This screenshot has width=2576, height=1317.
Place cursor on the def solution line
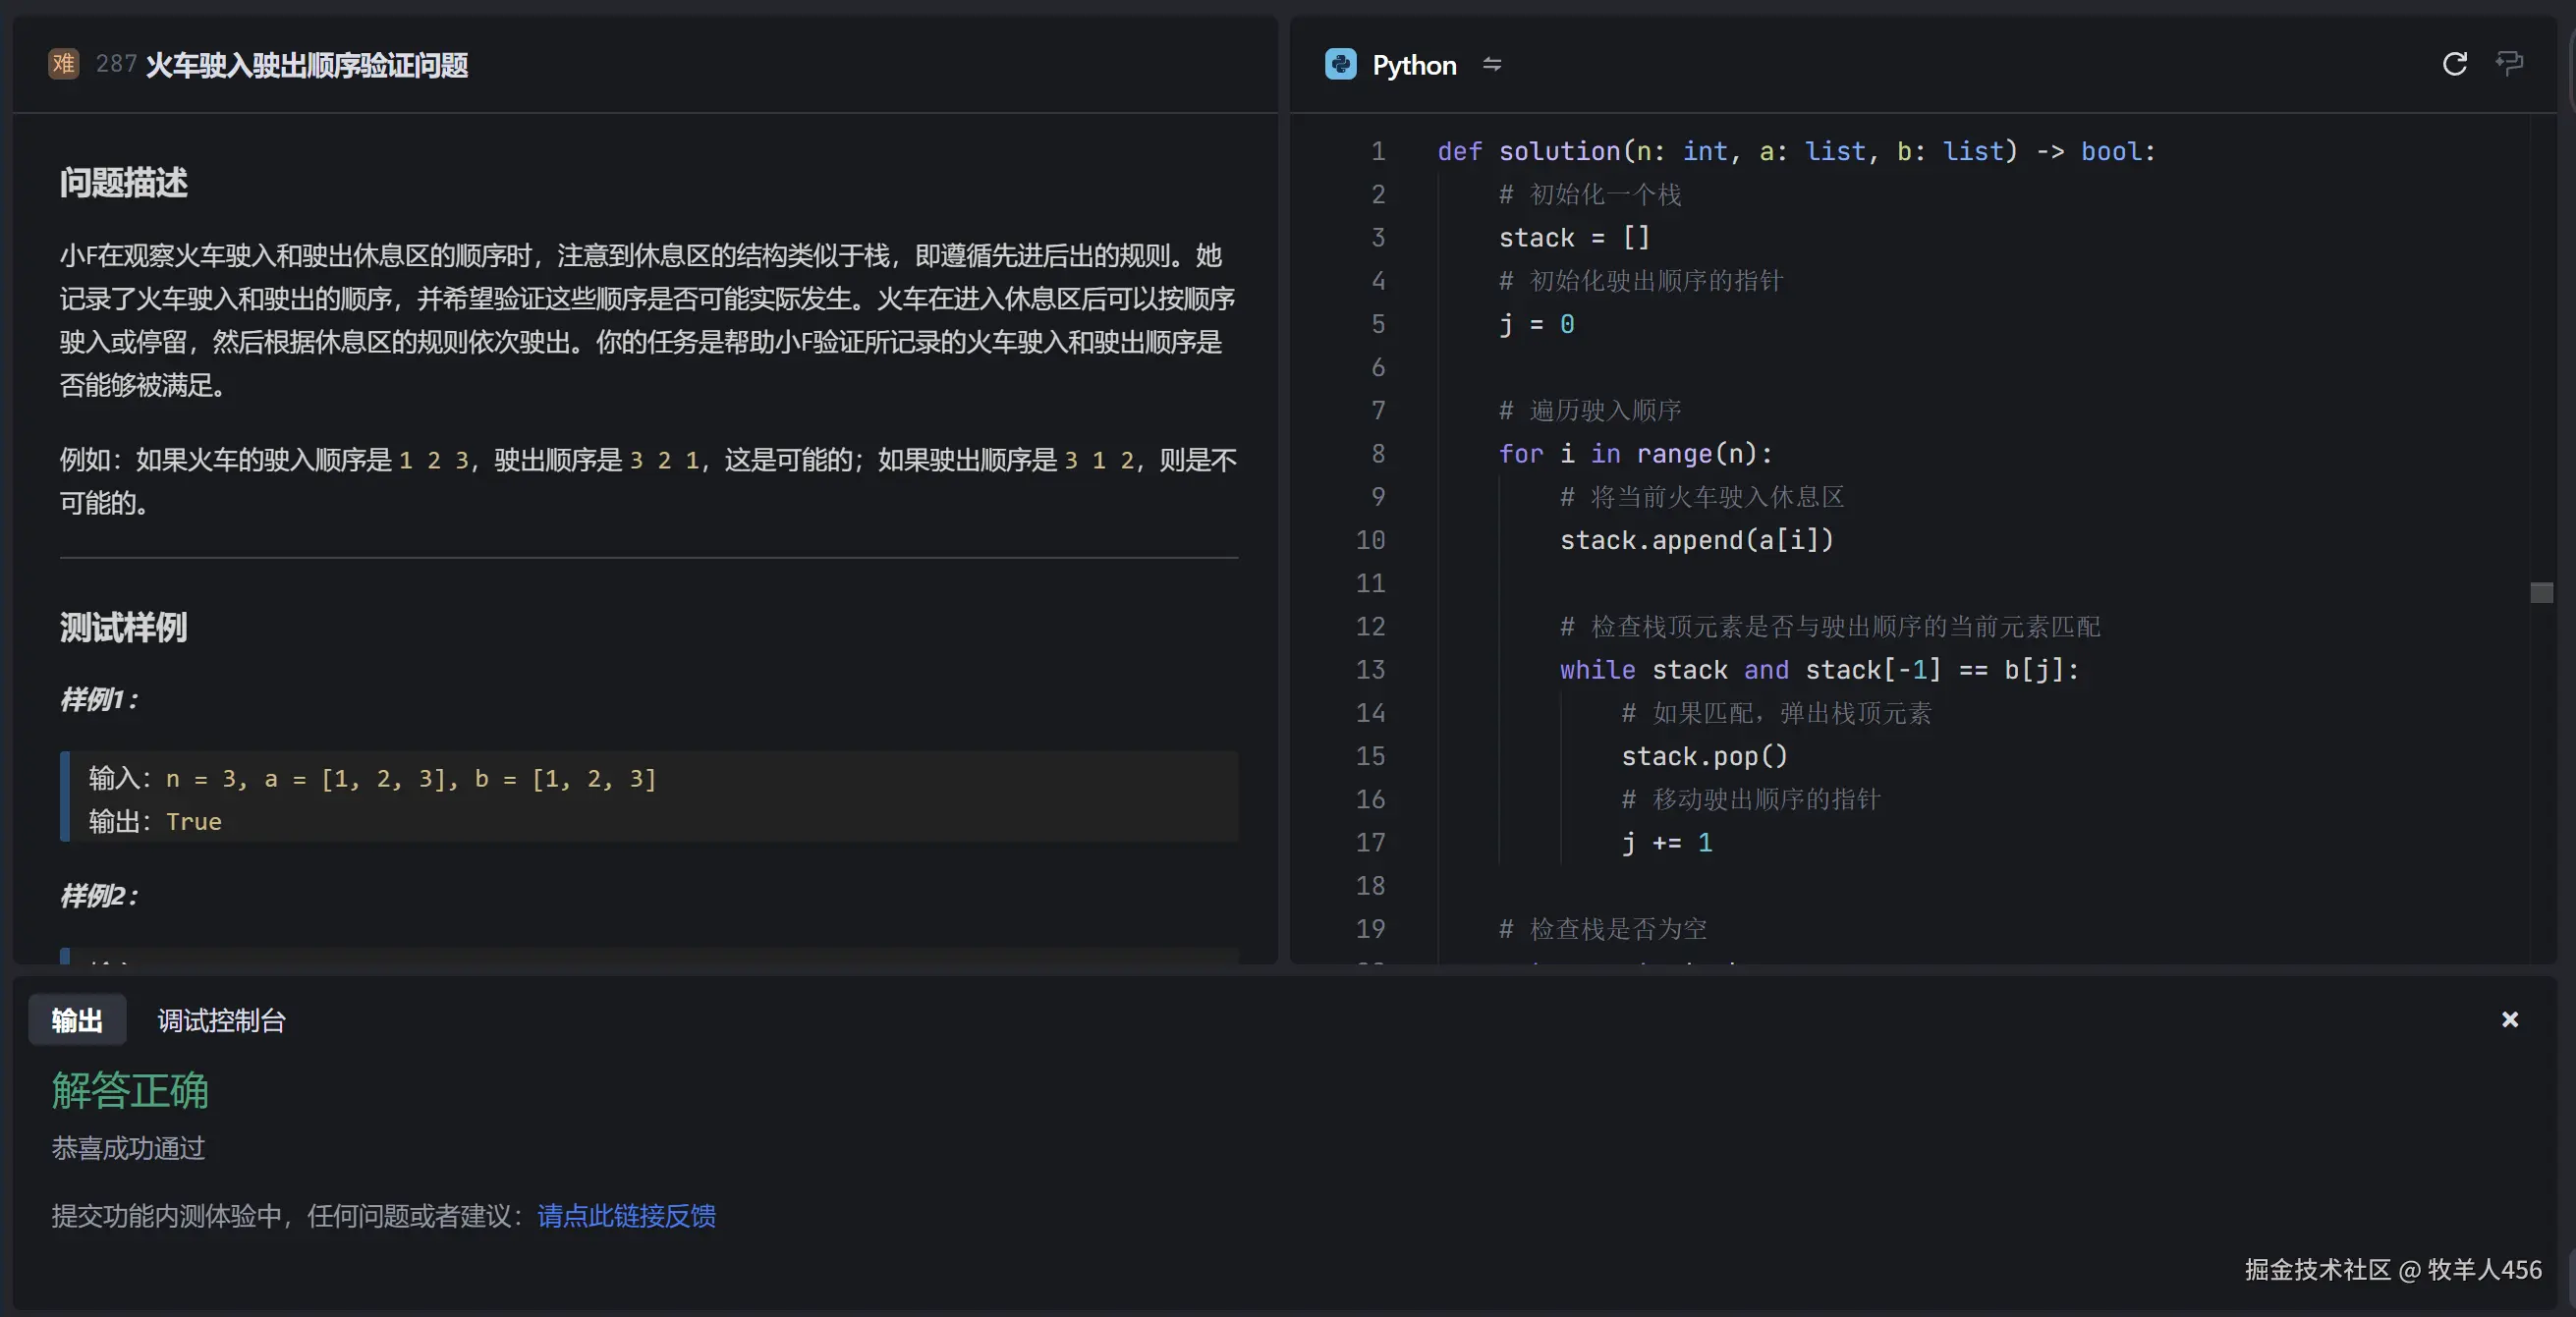(1796, 152)
